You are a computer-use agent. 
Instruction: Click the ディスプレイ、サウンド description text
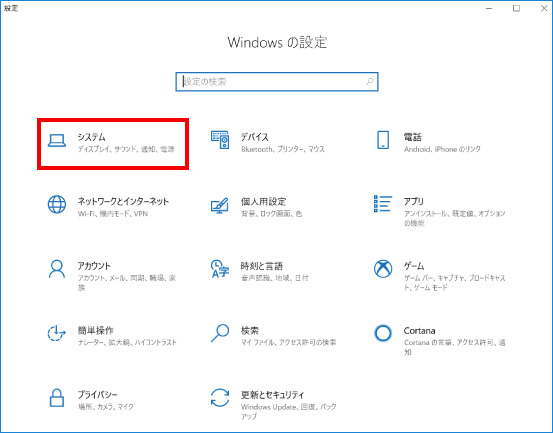126,149
